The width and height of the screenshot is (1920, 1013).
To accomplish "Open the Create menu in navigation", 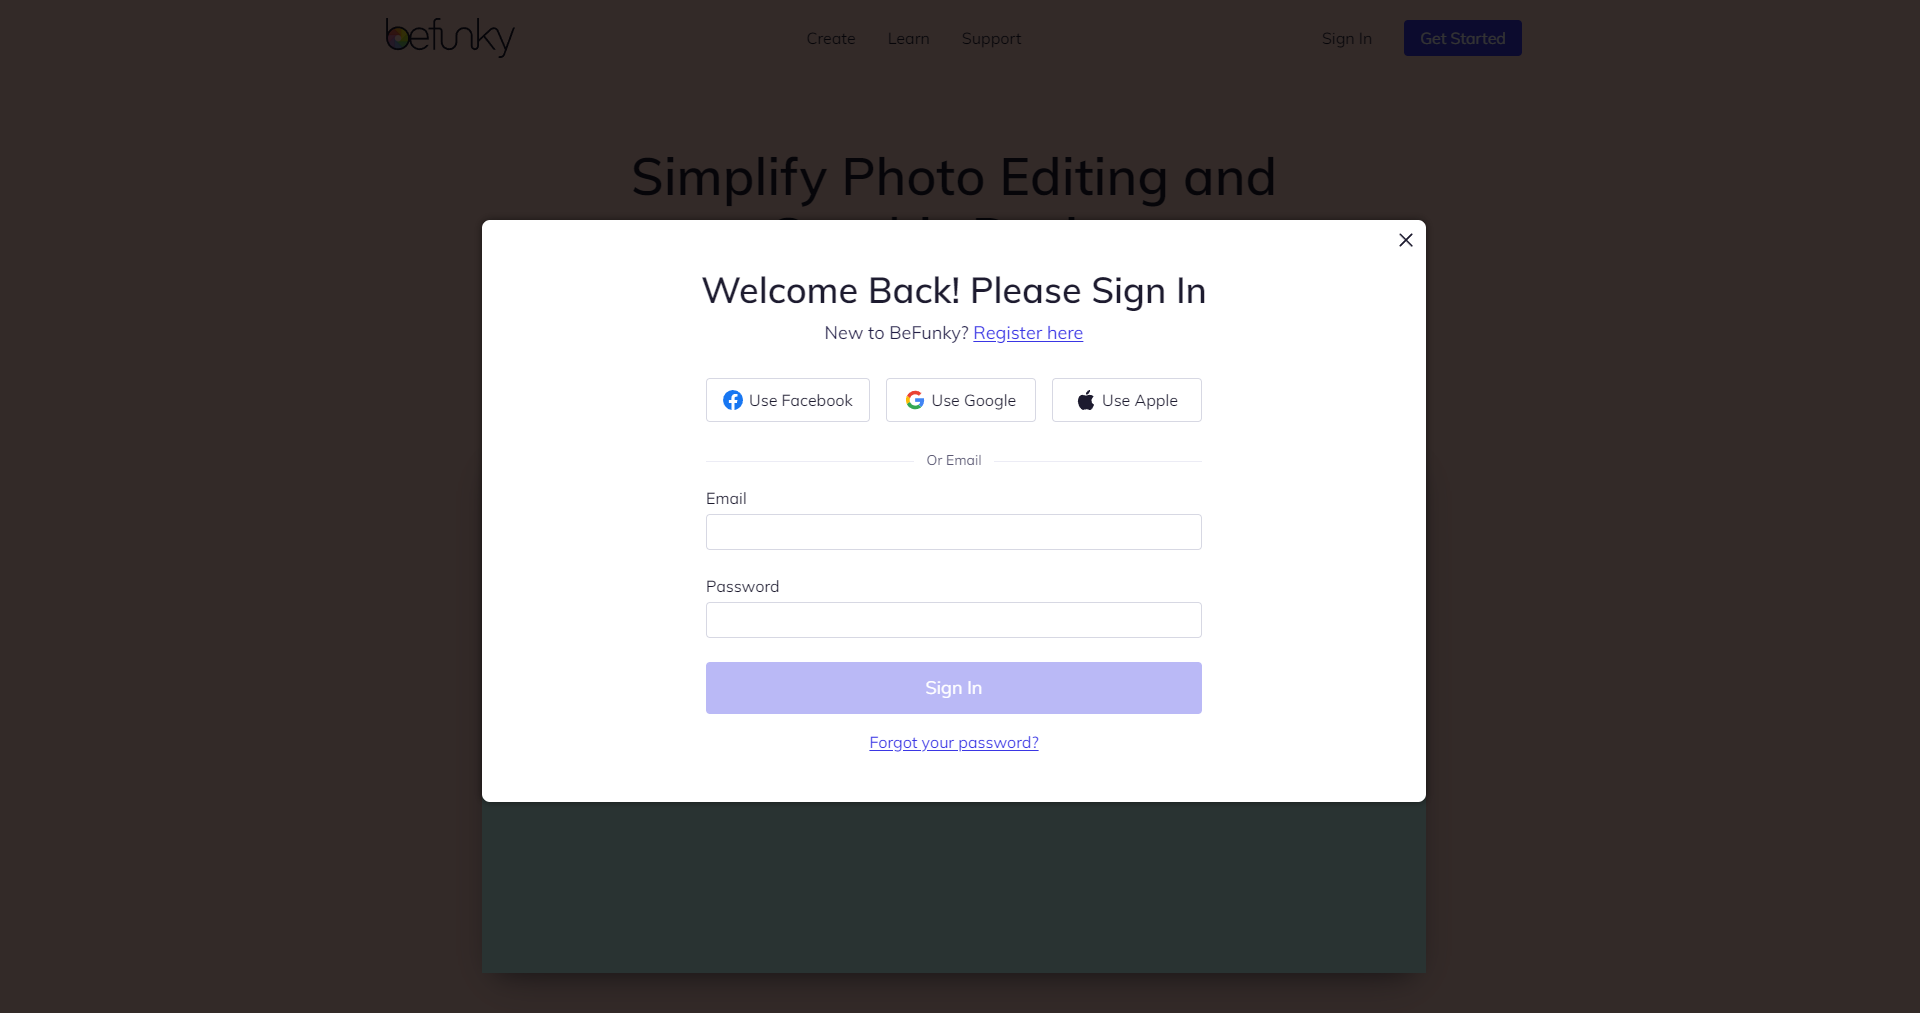I will tap(831, 39).
